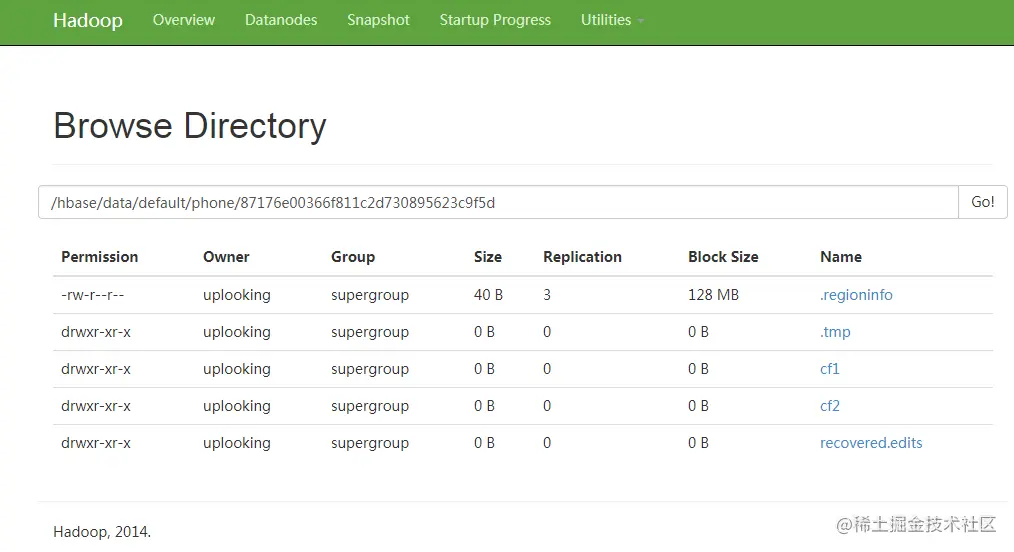Open the recovered.edits directory
Screen dimensions: 1014x552
[x=871, y=443]
